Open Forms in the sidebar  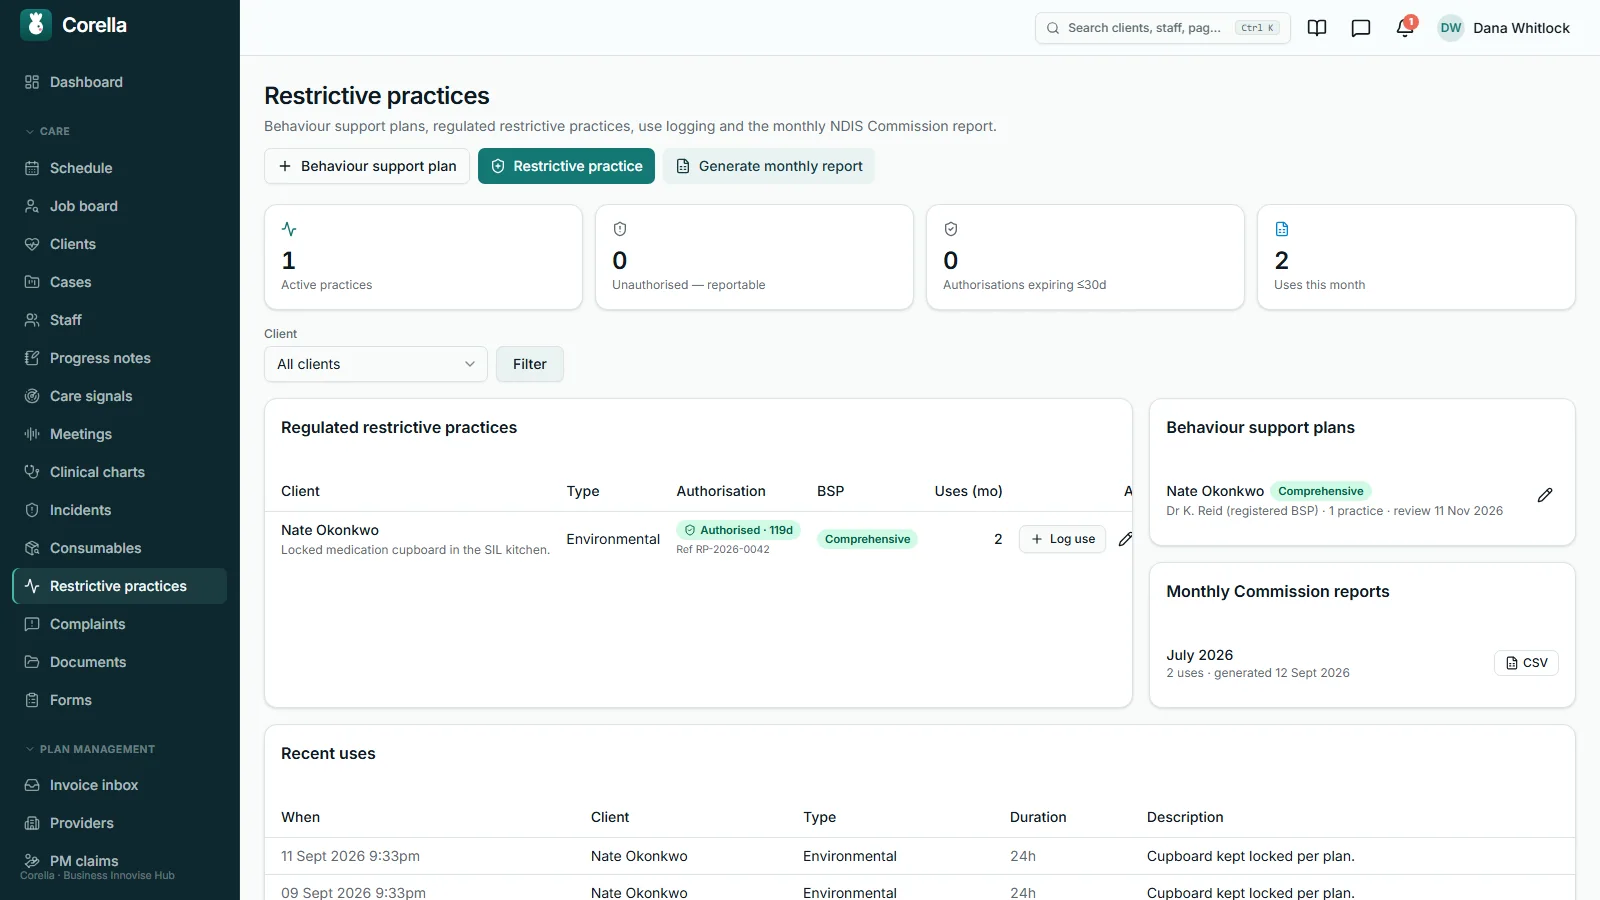click(120, 700)
